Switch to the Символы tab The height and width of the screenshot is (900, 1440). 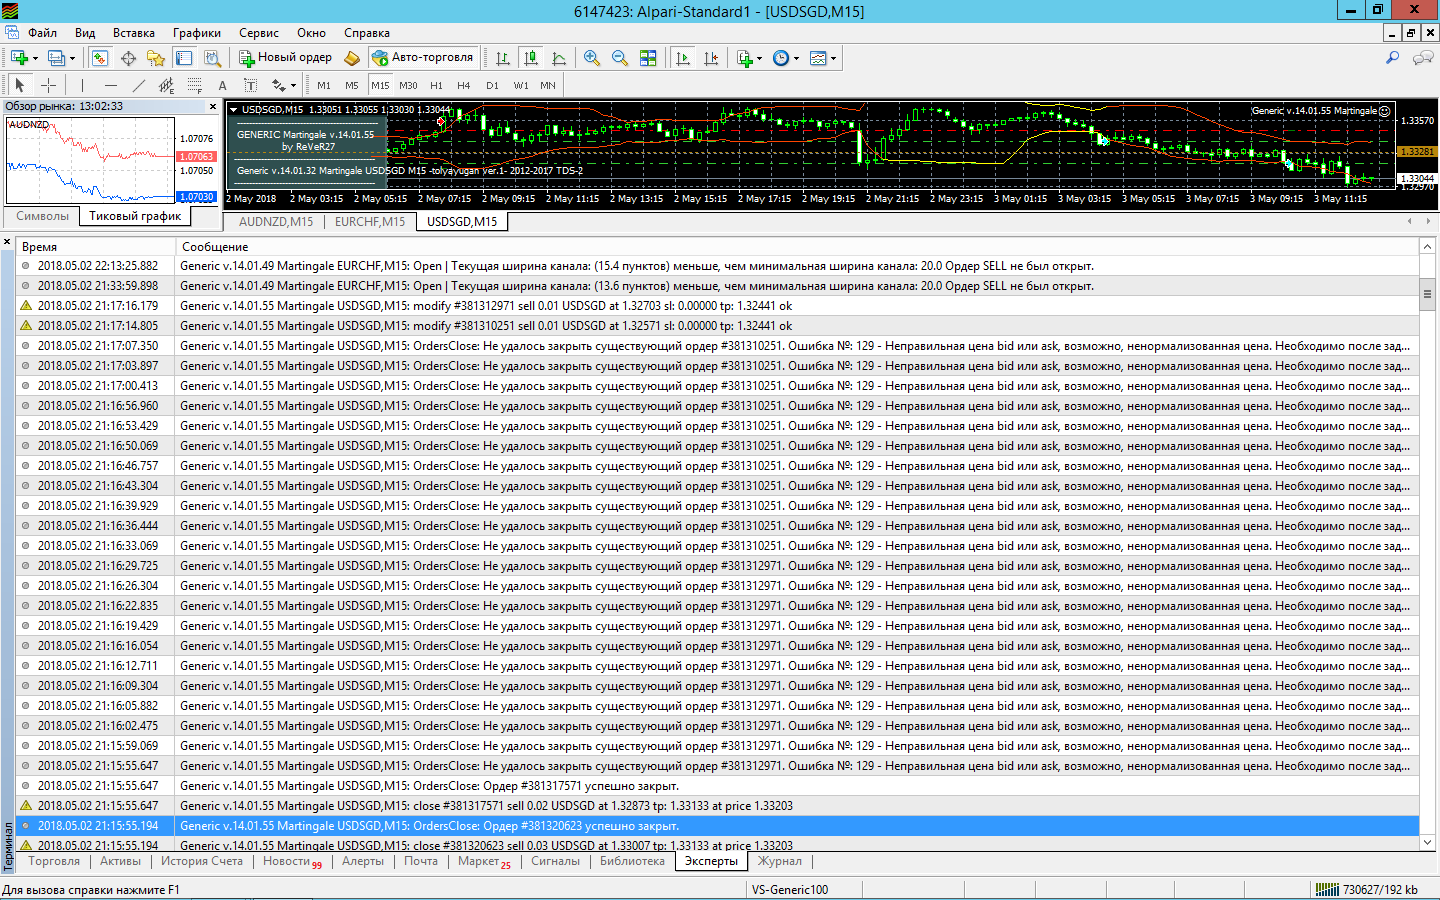tap(43, 216)
